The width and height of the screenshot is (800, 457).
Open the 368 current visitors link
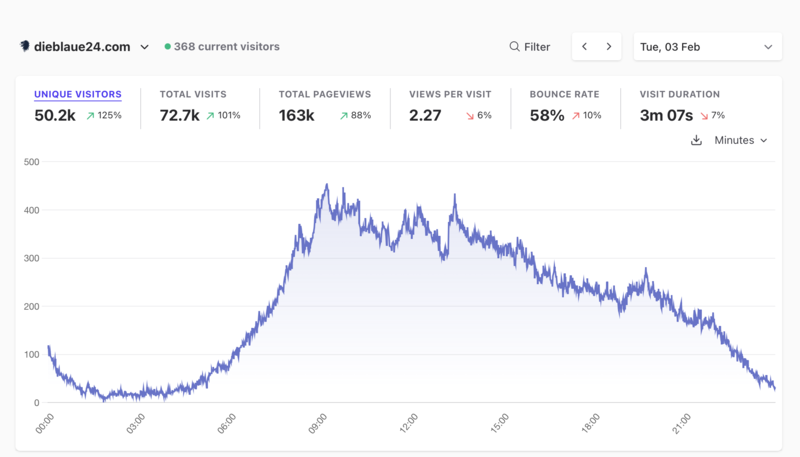(227, 47)
